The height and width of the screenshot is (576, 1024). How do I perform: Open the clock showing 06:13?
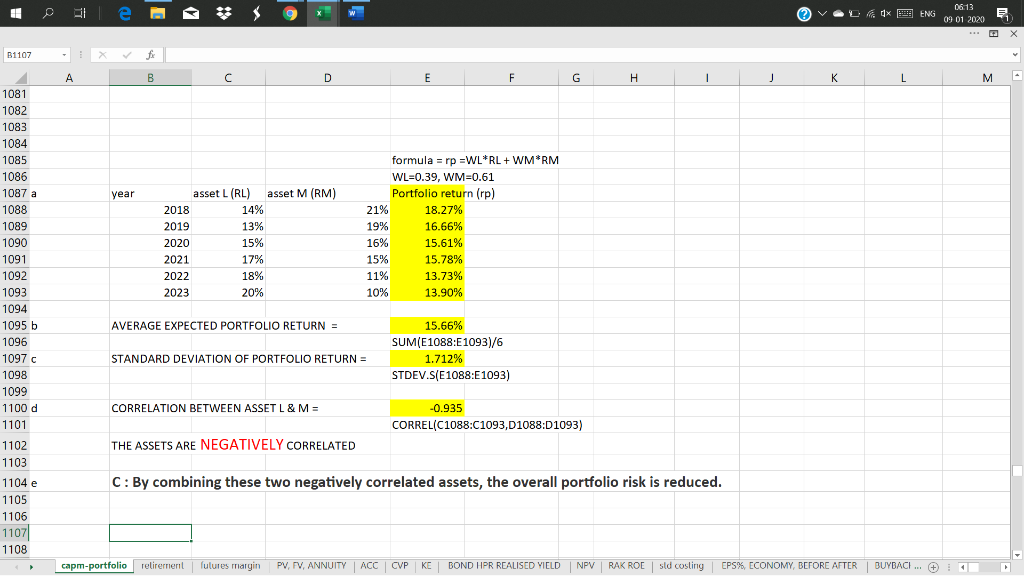[964, 13]
